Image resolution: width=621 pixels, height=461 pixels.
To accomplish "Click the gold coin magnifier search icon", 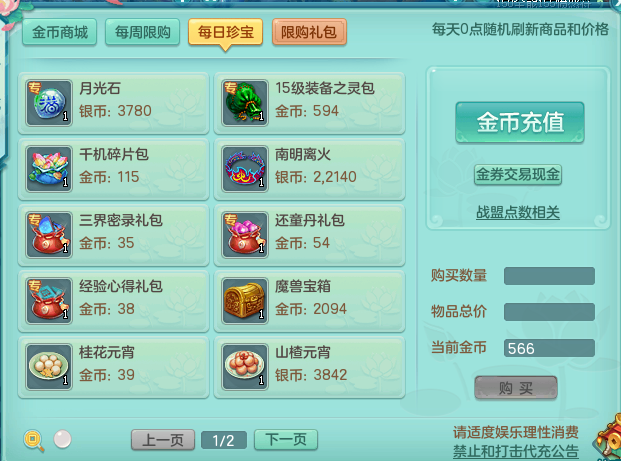I will point(34,440).
